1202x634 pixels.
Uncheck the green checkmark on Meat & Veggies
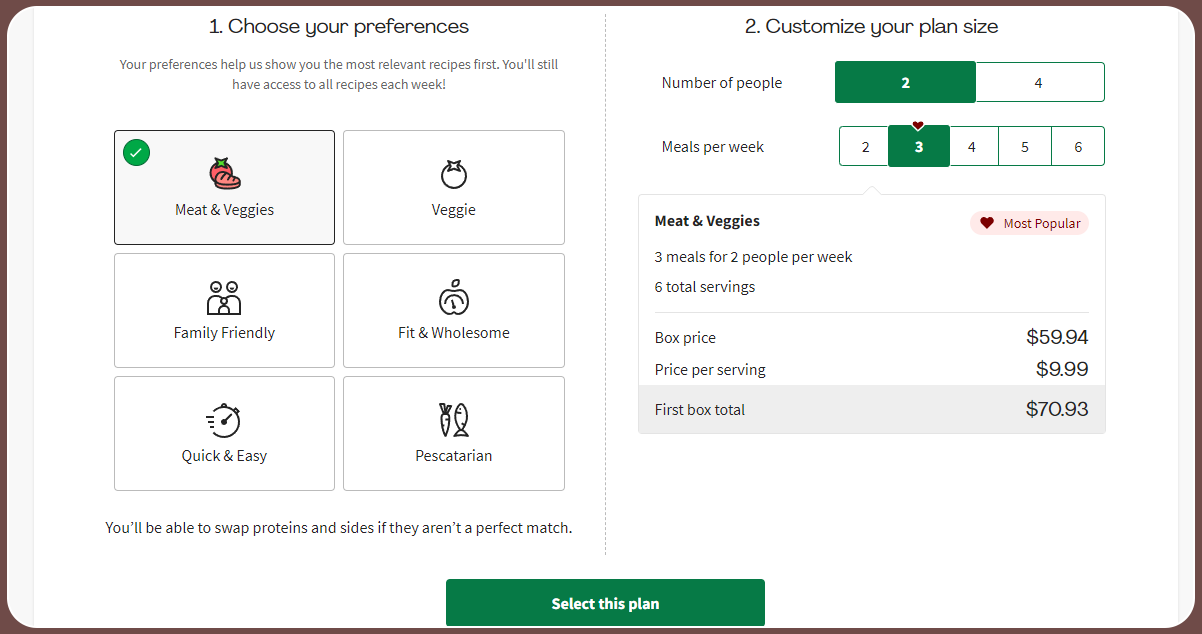[x=137, y=153]
